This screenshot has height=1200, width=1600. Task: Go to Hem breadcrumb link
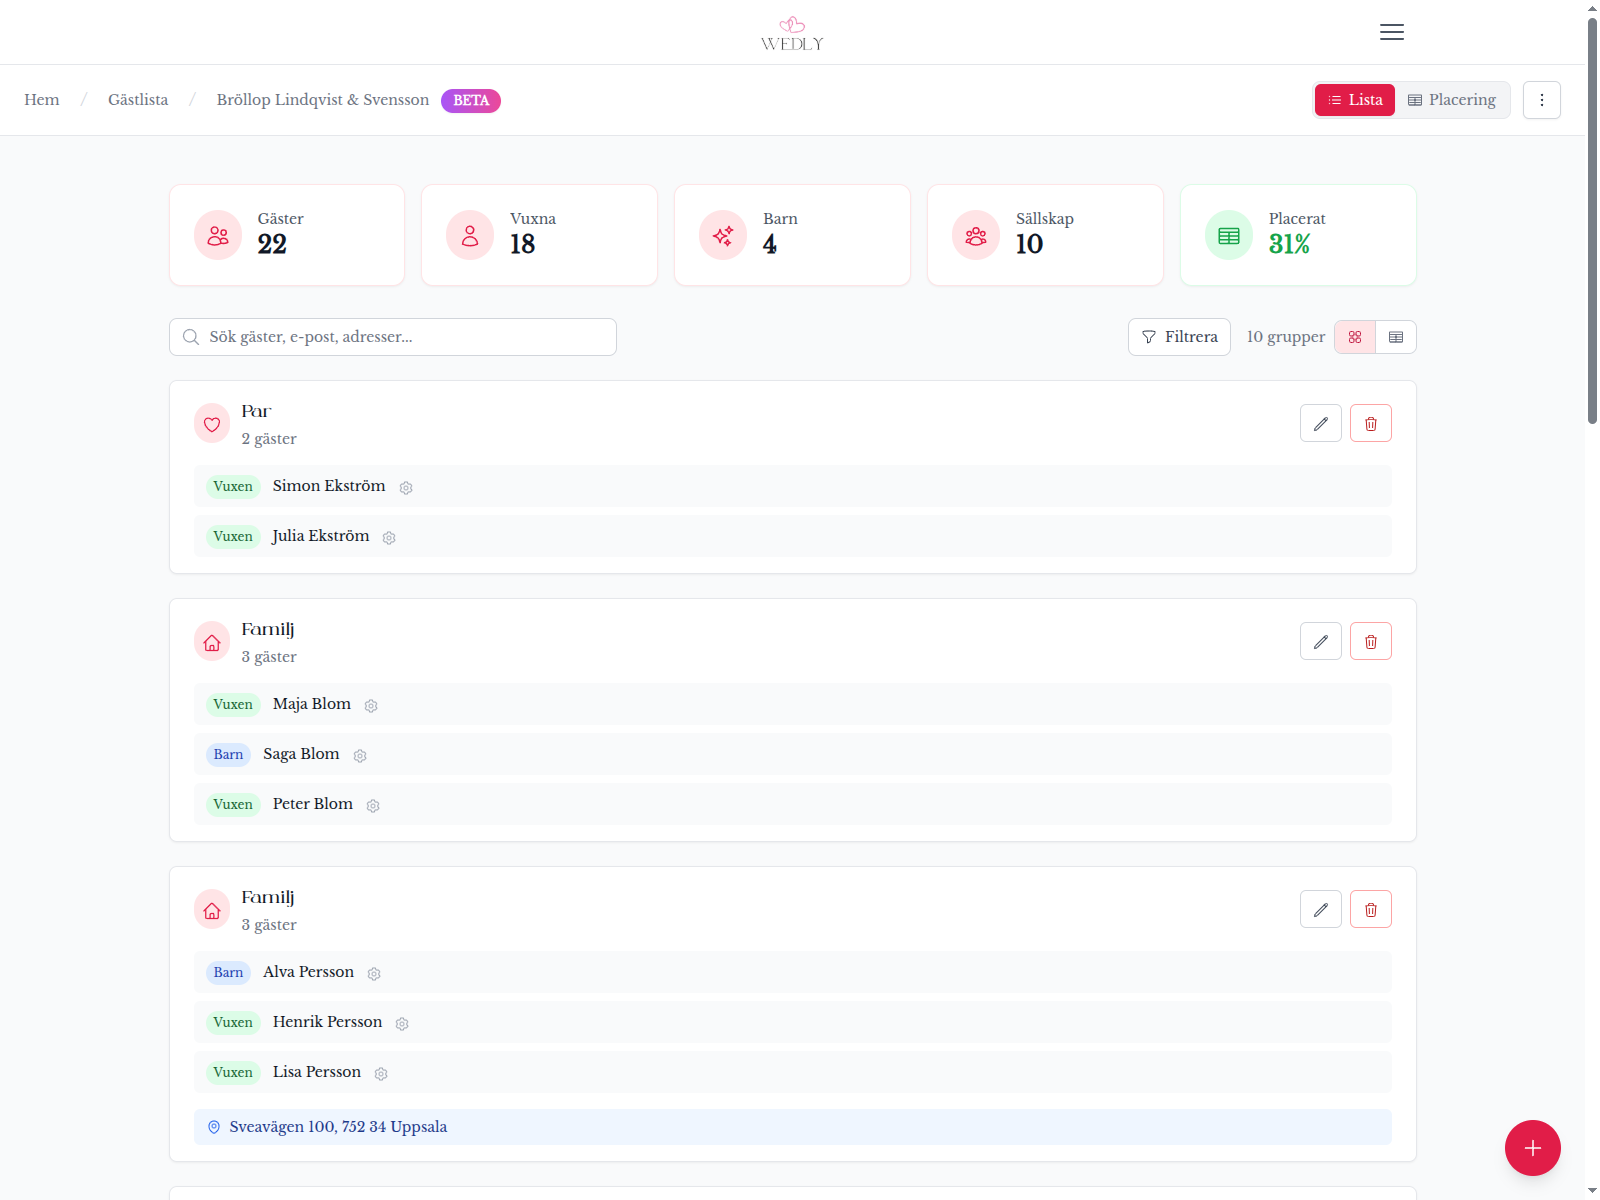42,100
